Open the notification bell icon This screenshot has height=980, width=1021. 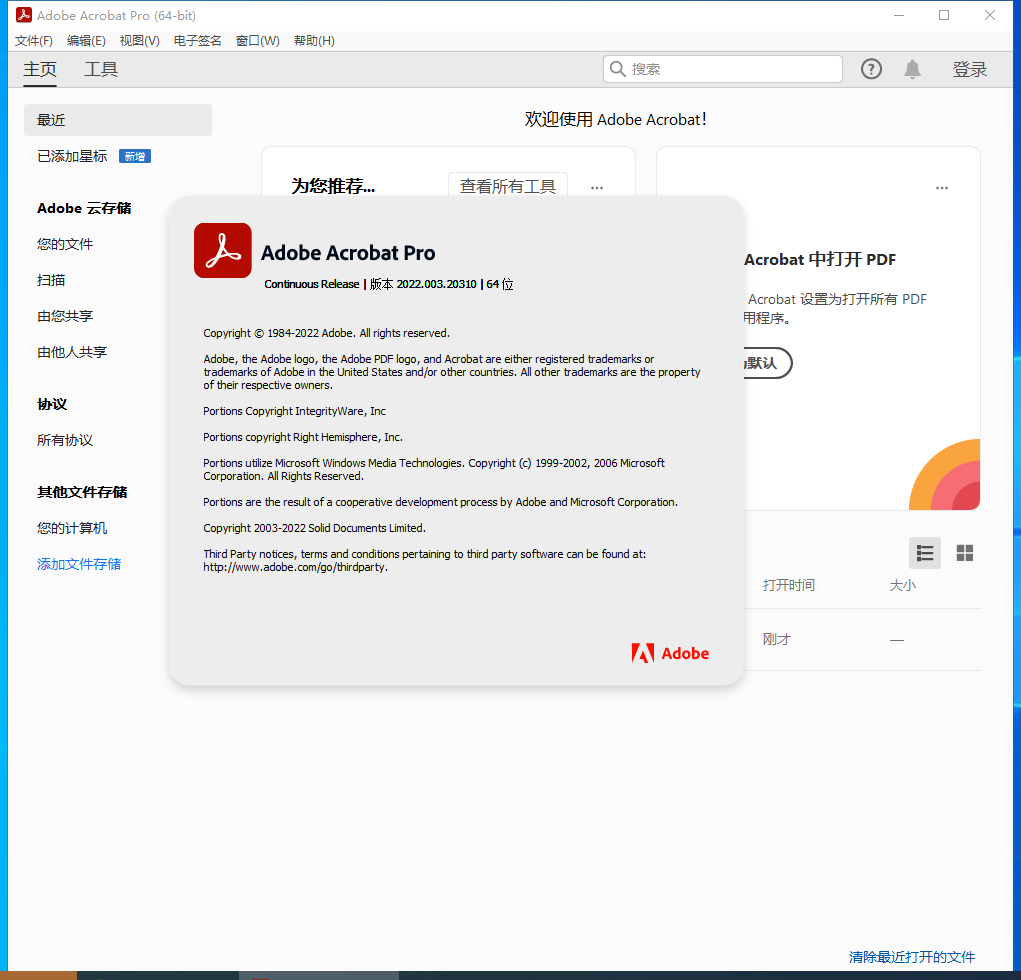(911, 69)
